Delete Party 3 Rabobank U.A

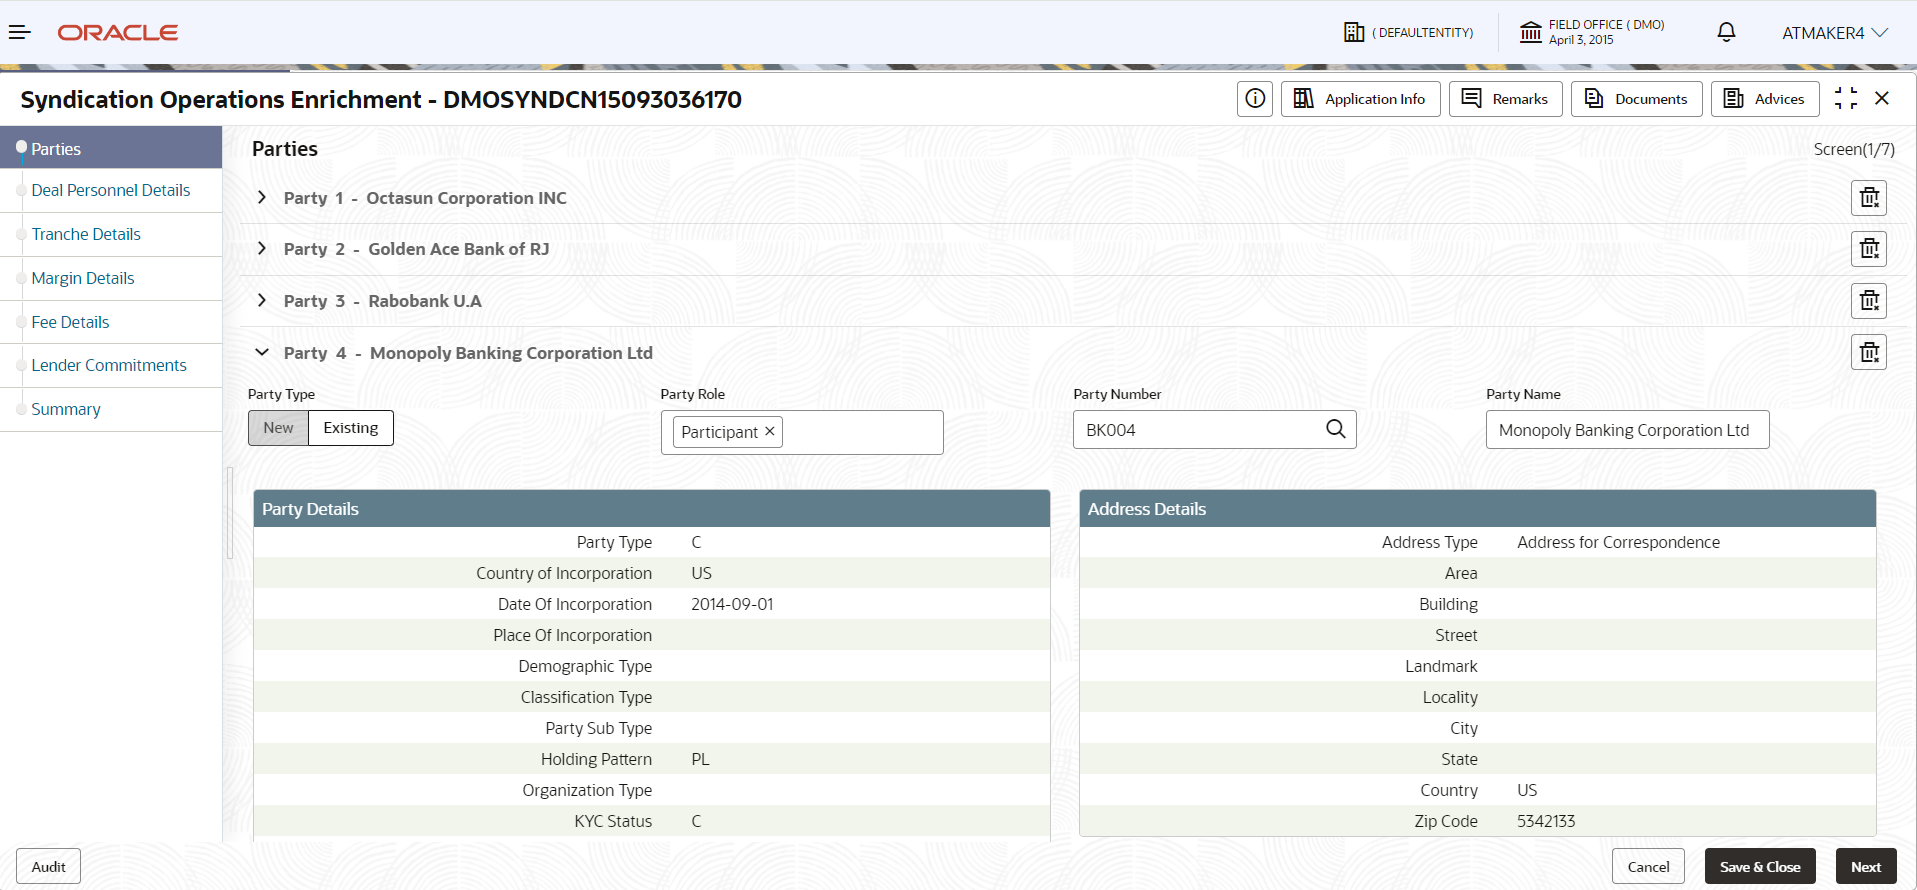(1869, 301)
